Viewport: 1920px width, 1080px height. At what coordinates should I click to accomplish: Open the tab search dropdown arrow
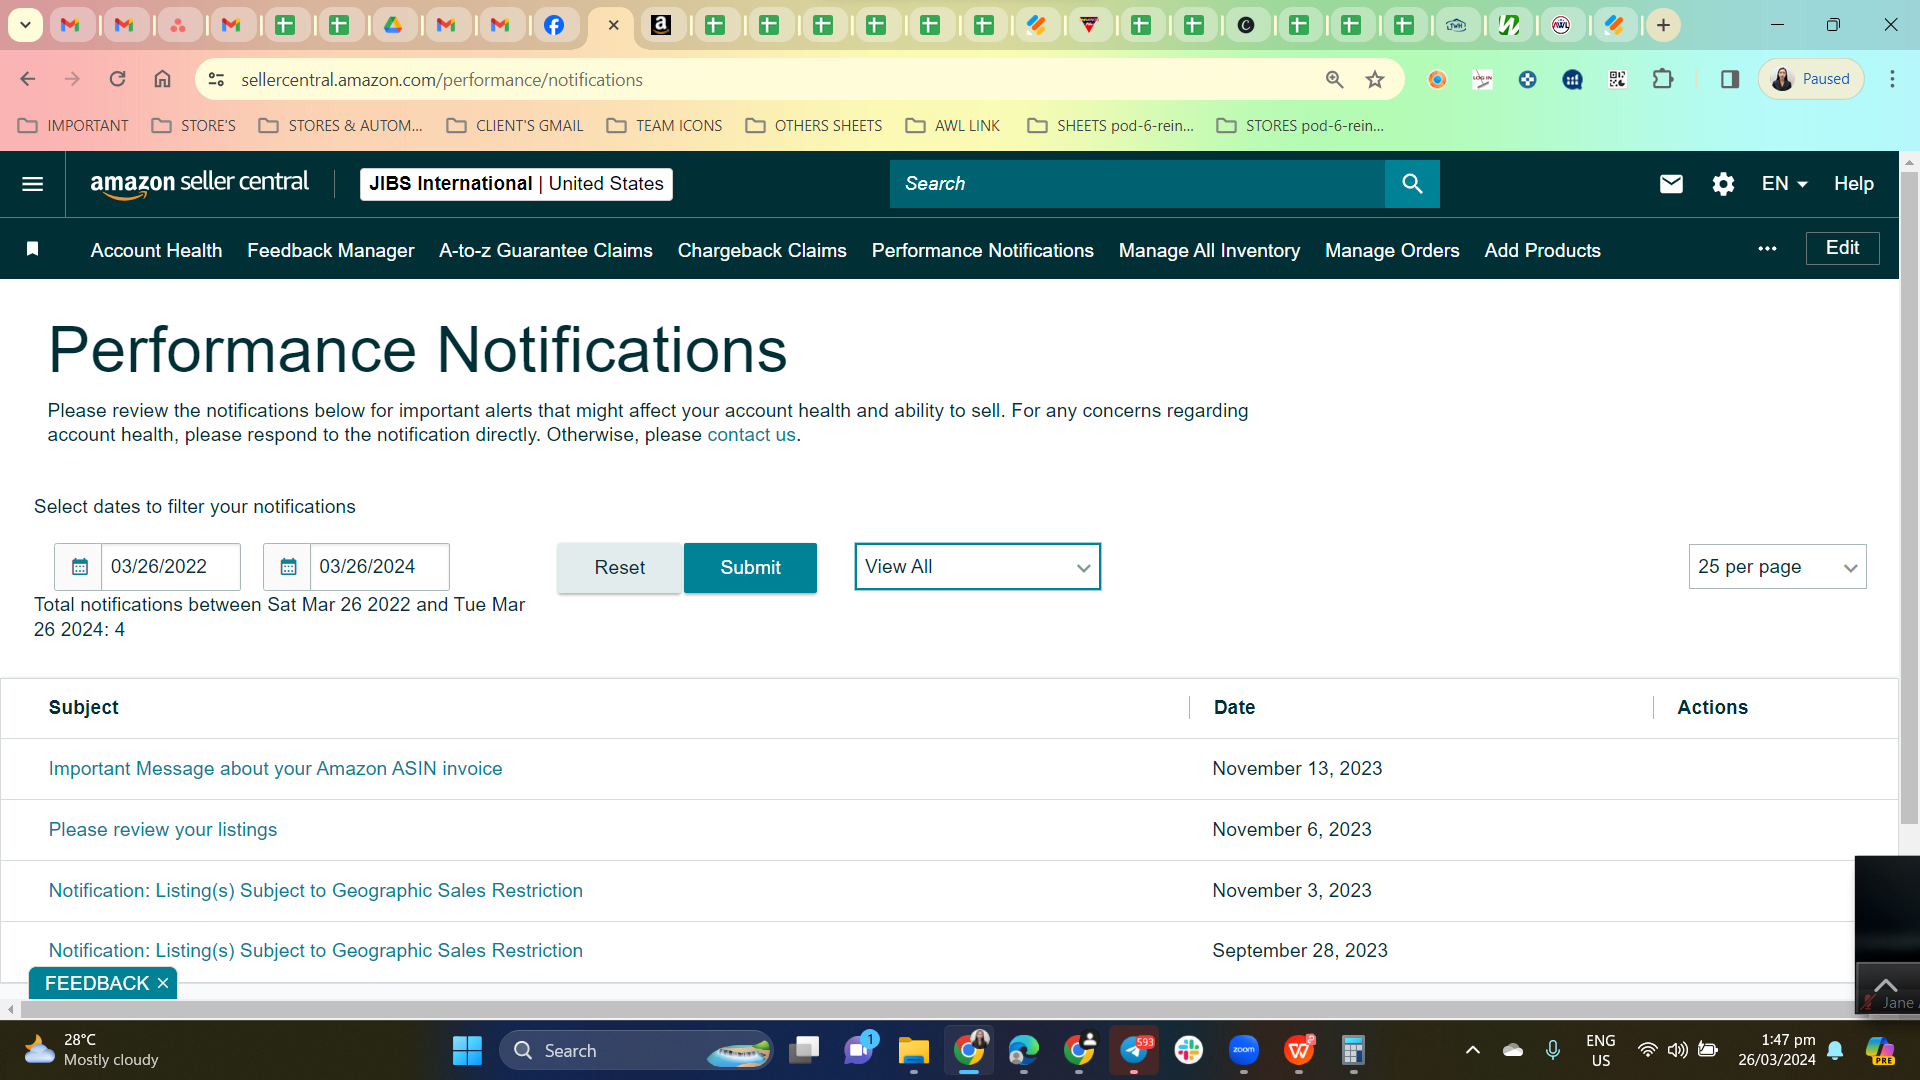25,25
